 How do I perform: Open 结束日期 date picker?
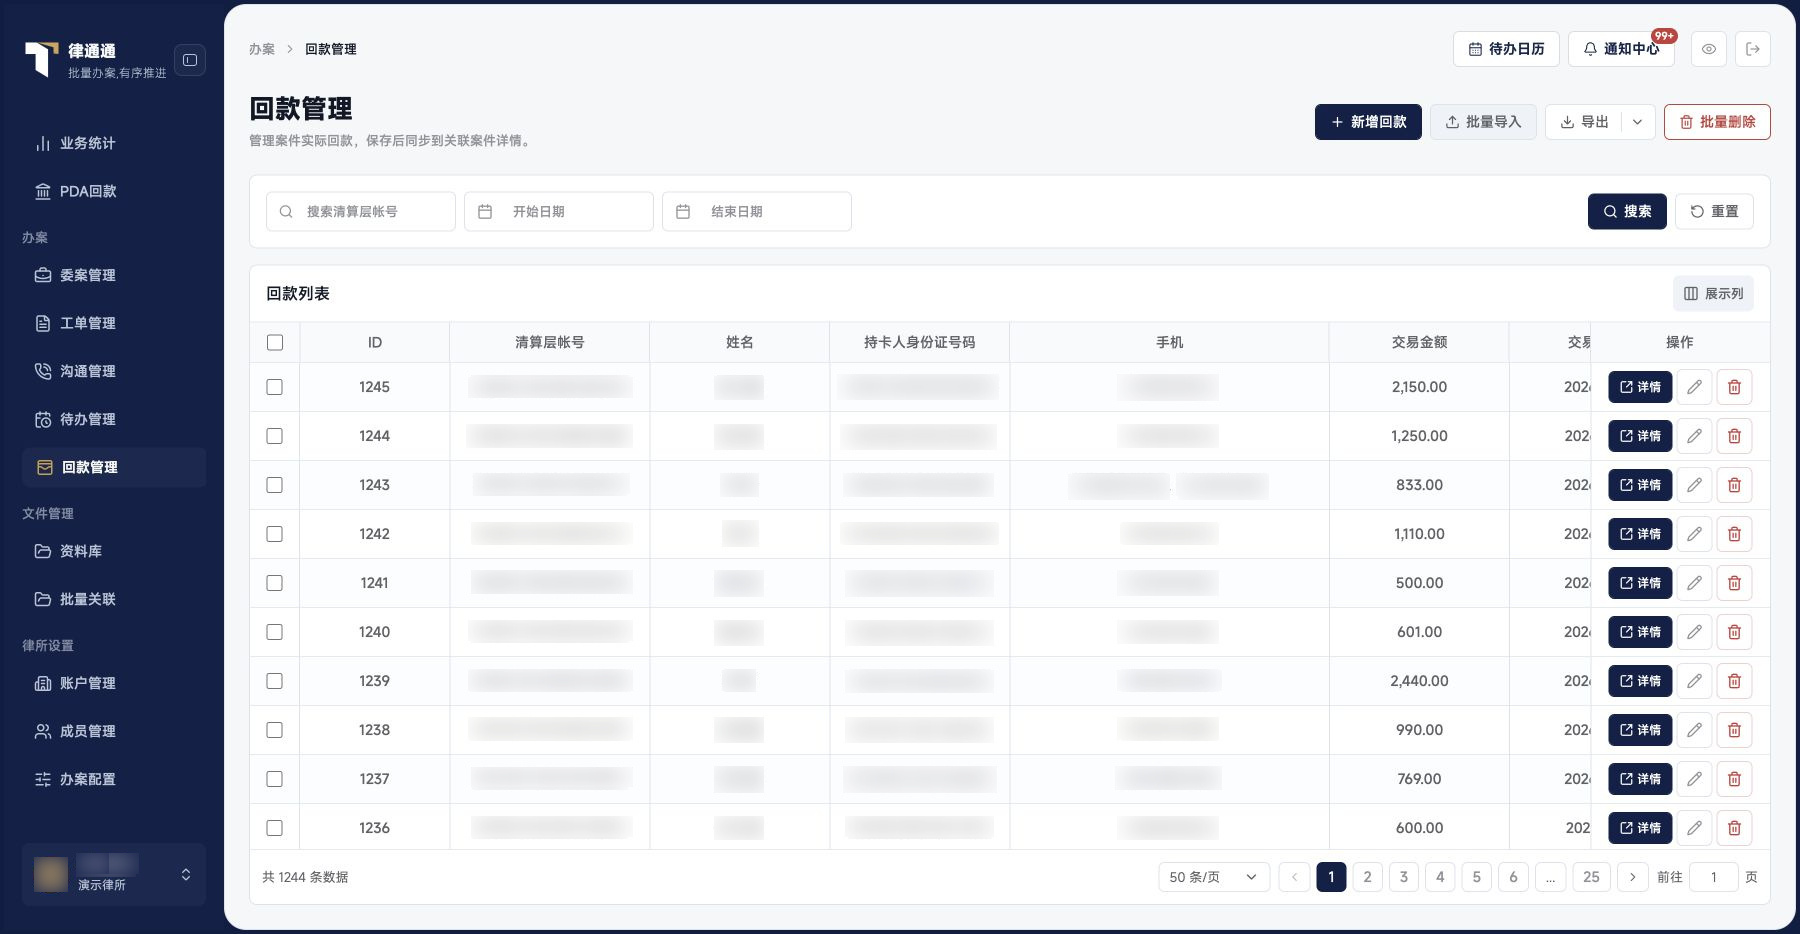757,211
